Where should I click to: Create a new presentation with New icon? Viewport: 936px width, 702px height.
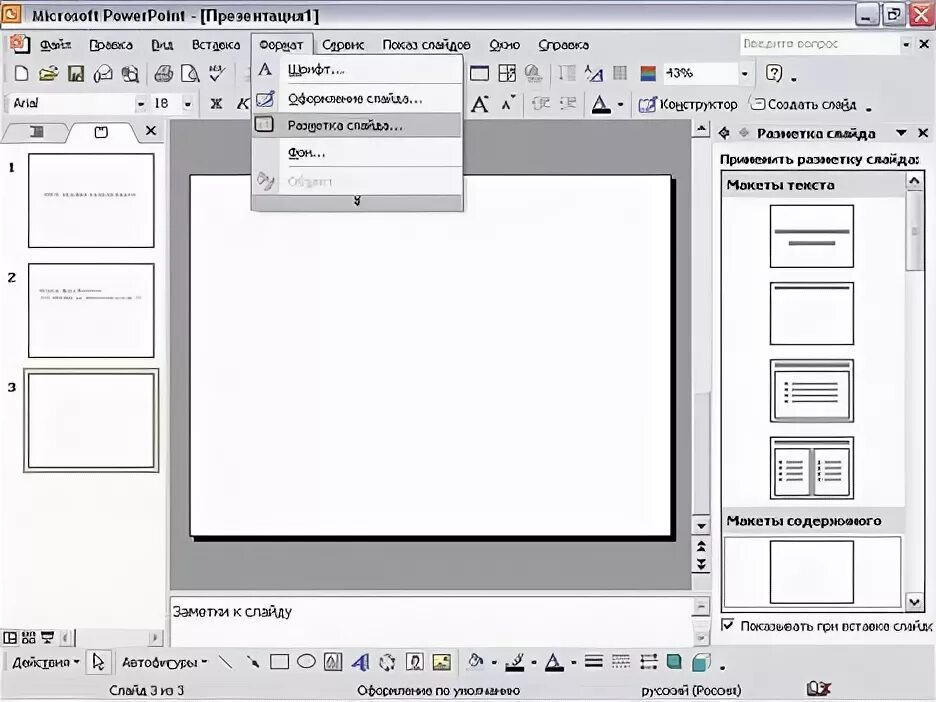click(21, 74)
